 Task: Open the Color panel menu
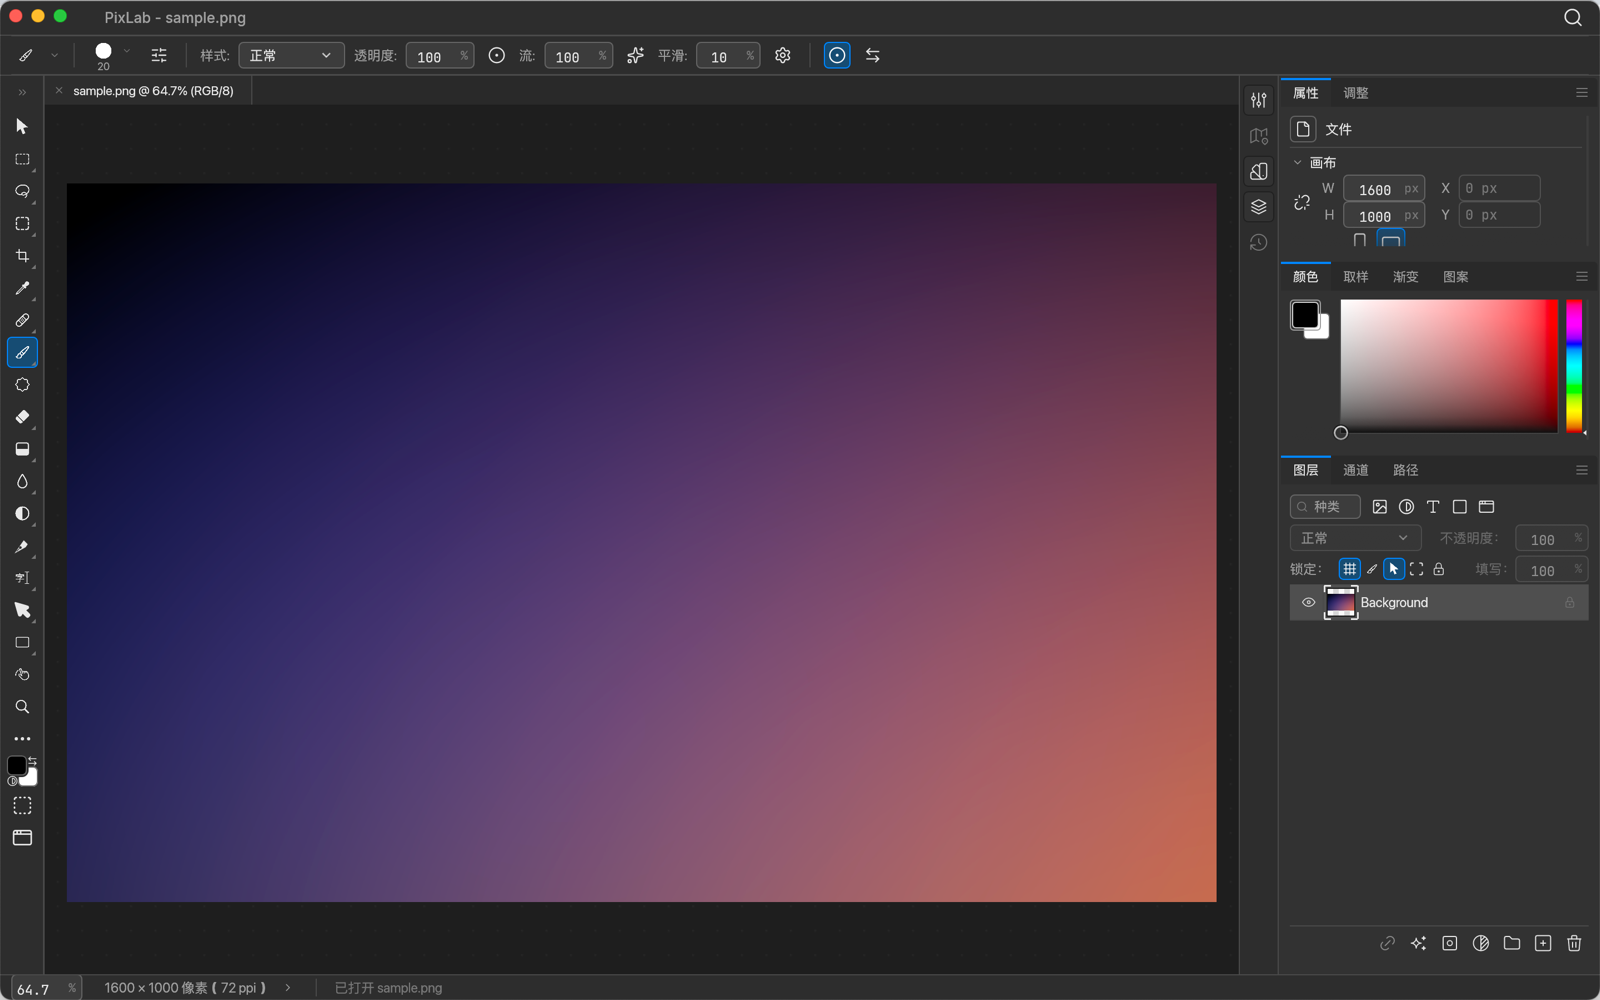1582,276
